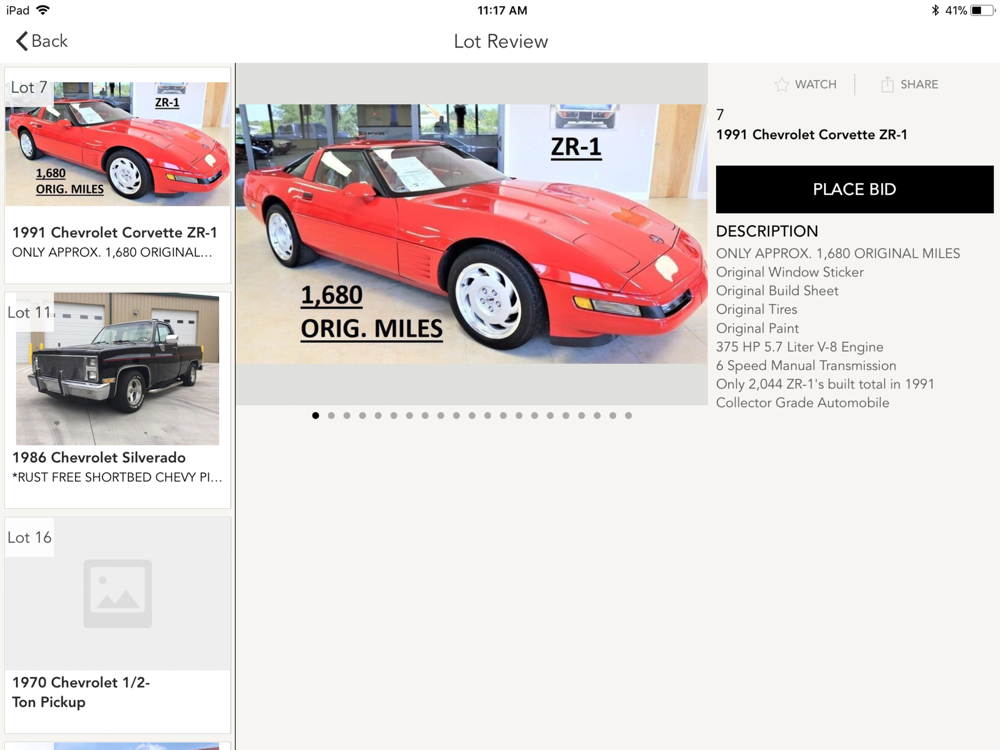Click the 'Collector Grade Automobile' line

802,402
